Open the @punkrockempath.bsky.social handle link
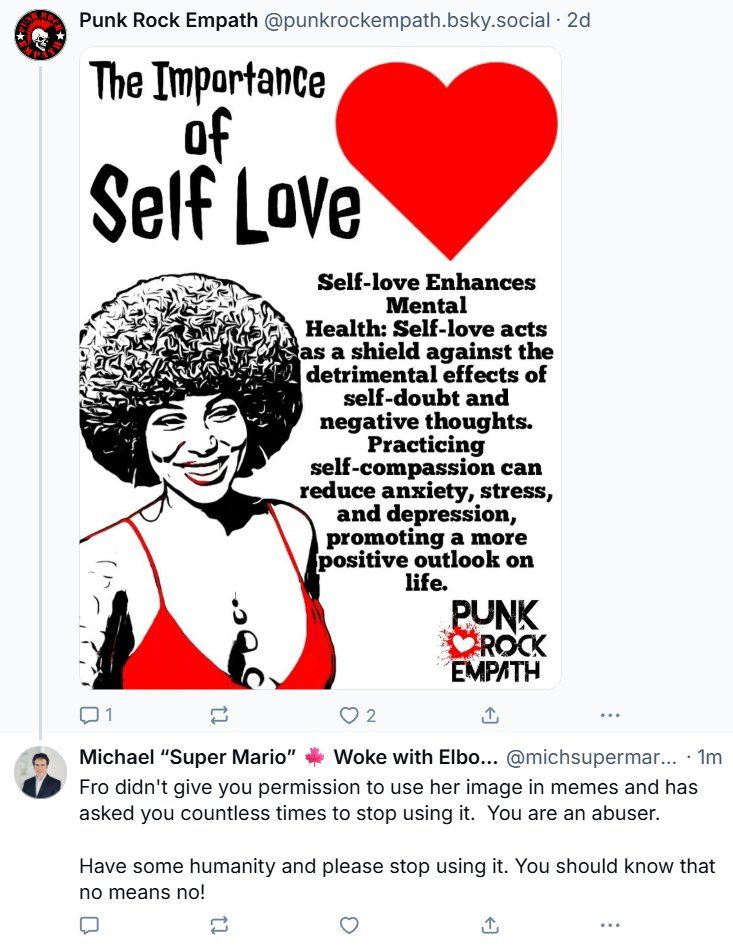 coord(406,20)
